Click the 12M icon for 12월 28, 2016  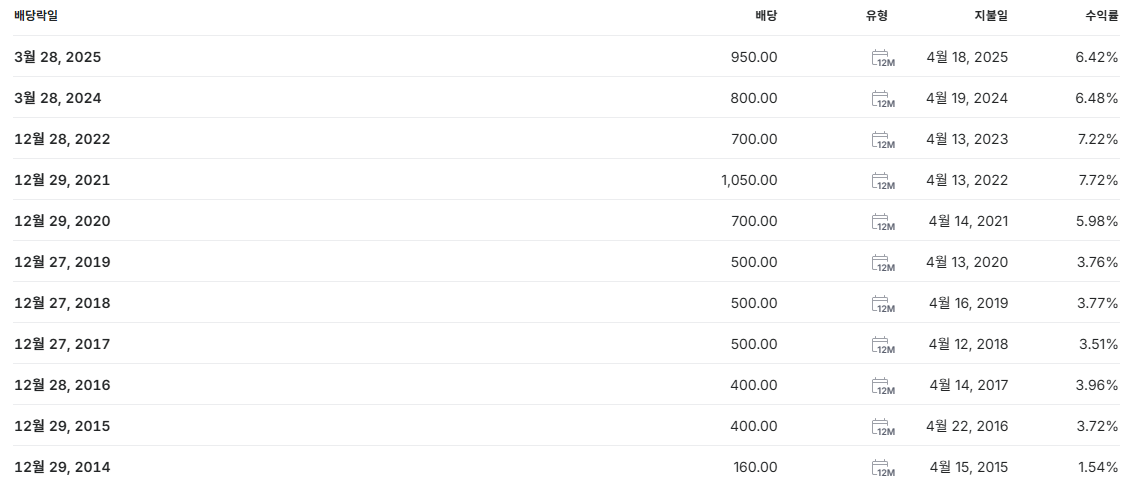[x=883, y=386]
